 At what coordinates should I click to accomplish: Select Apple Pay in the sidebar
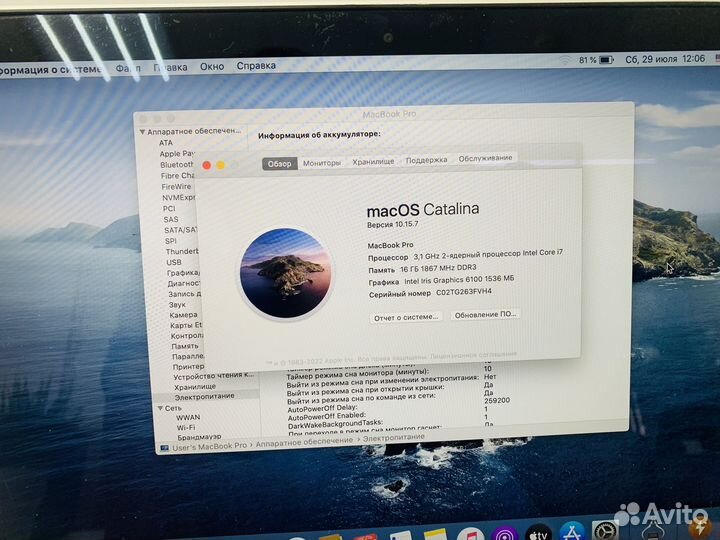click(177, 154)
